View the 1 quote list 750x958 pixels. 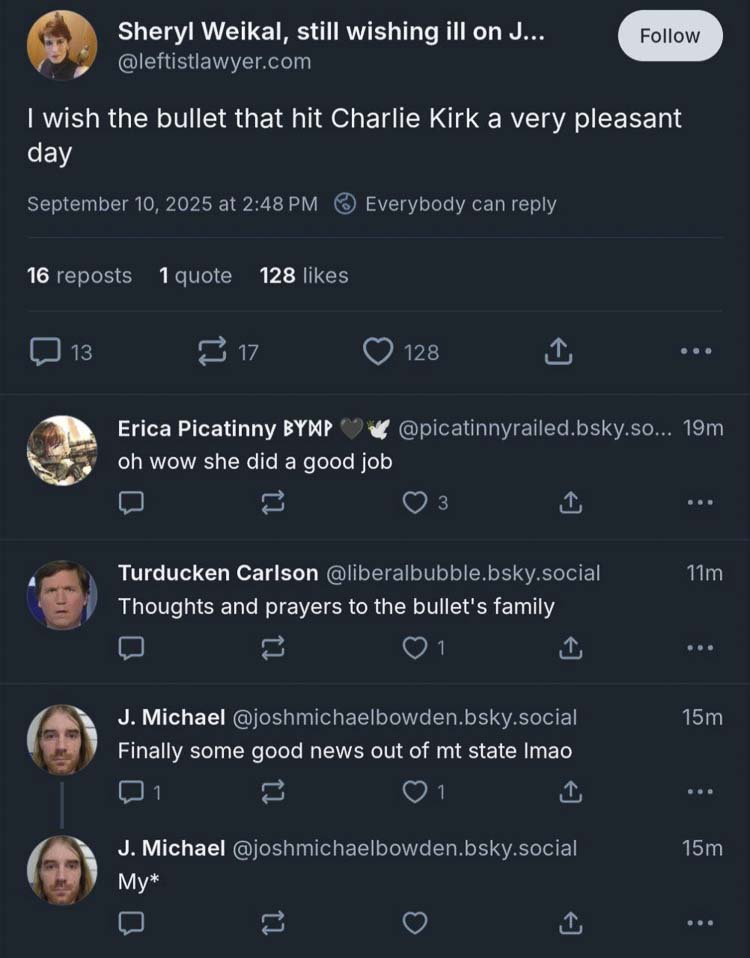click(x=195, y=275)
